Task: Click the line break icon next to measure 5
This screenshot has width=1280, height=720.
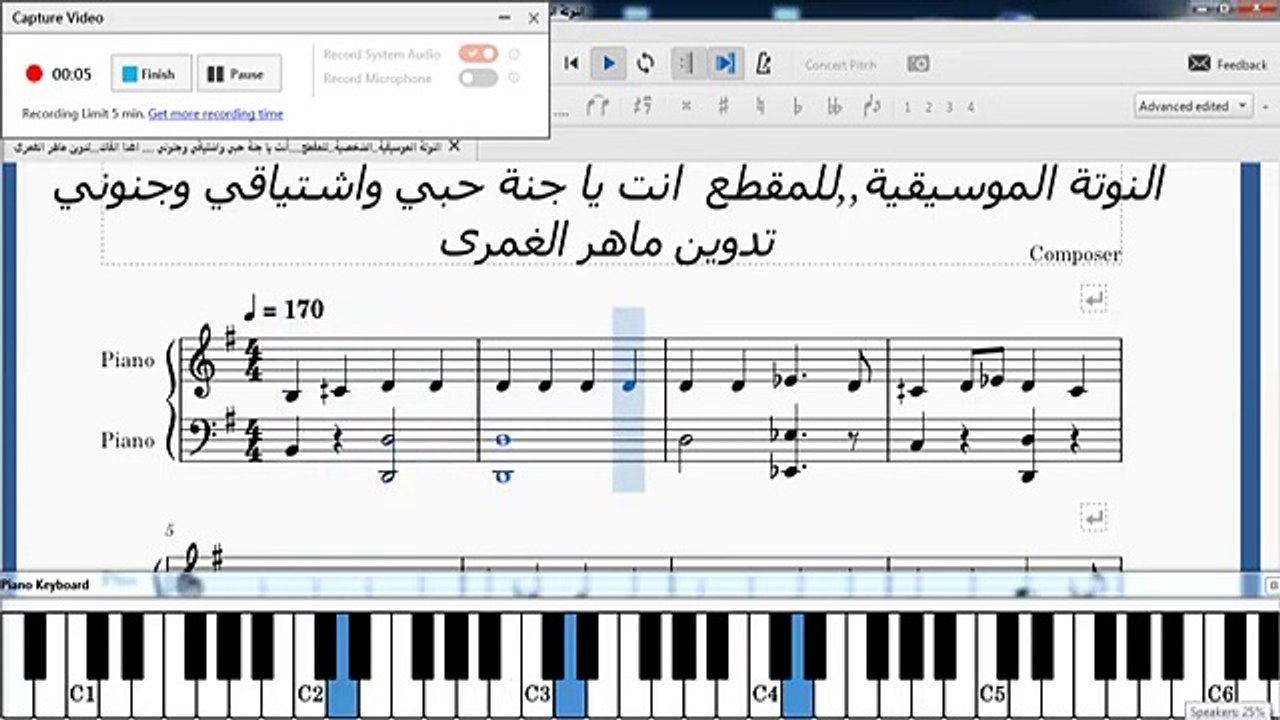Action: click(x=1095, y=517)
